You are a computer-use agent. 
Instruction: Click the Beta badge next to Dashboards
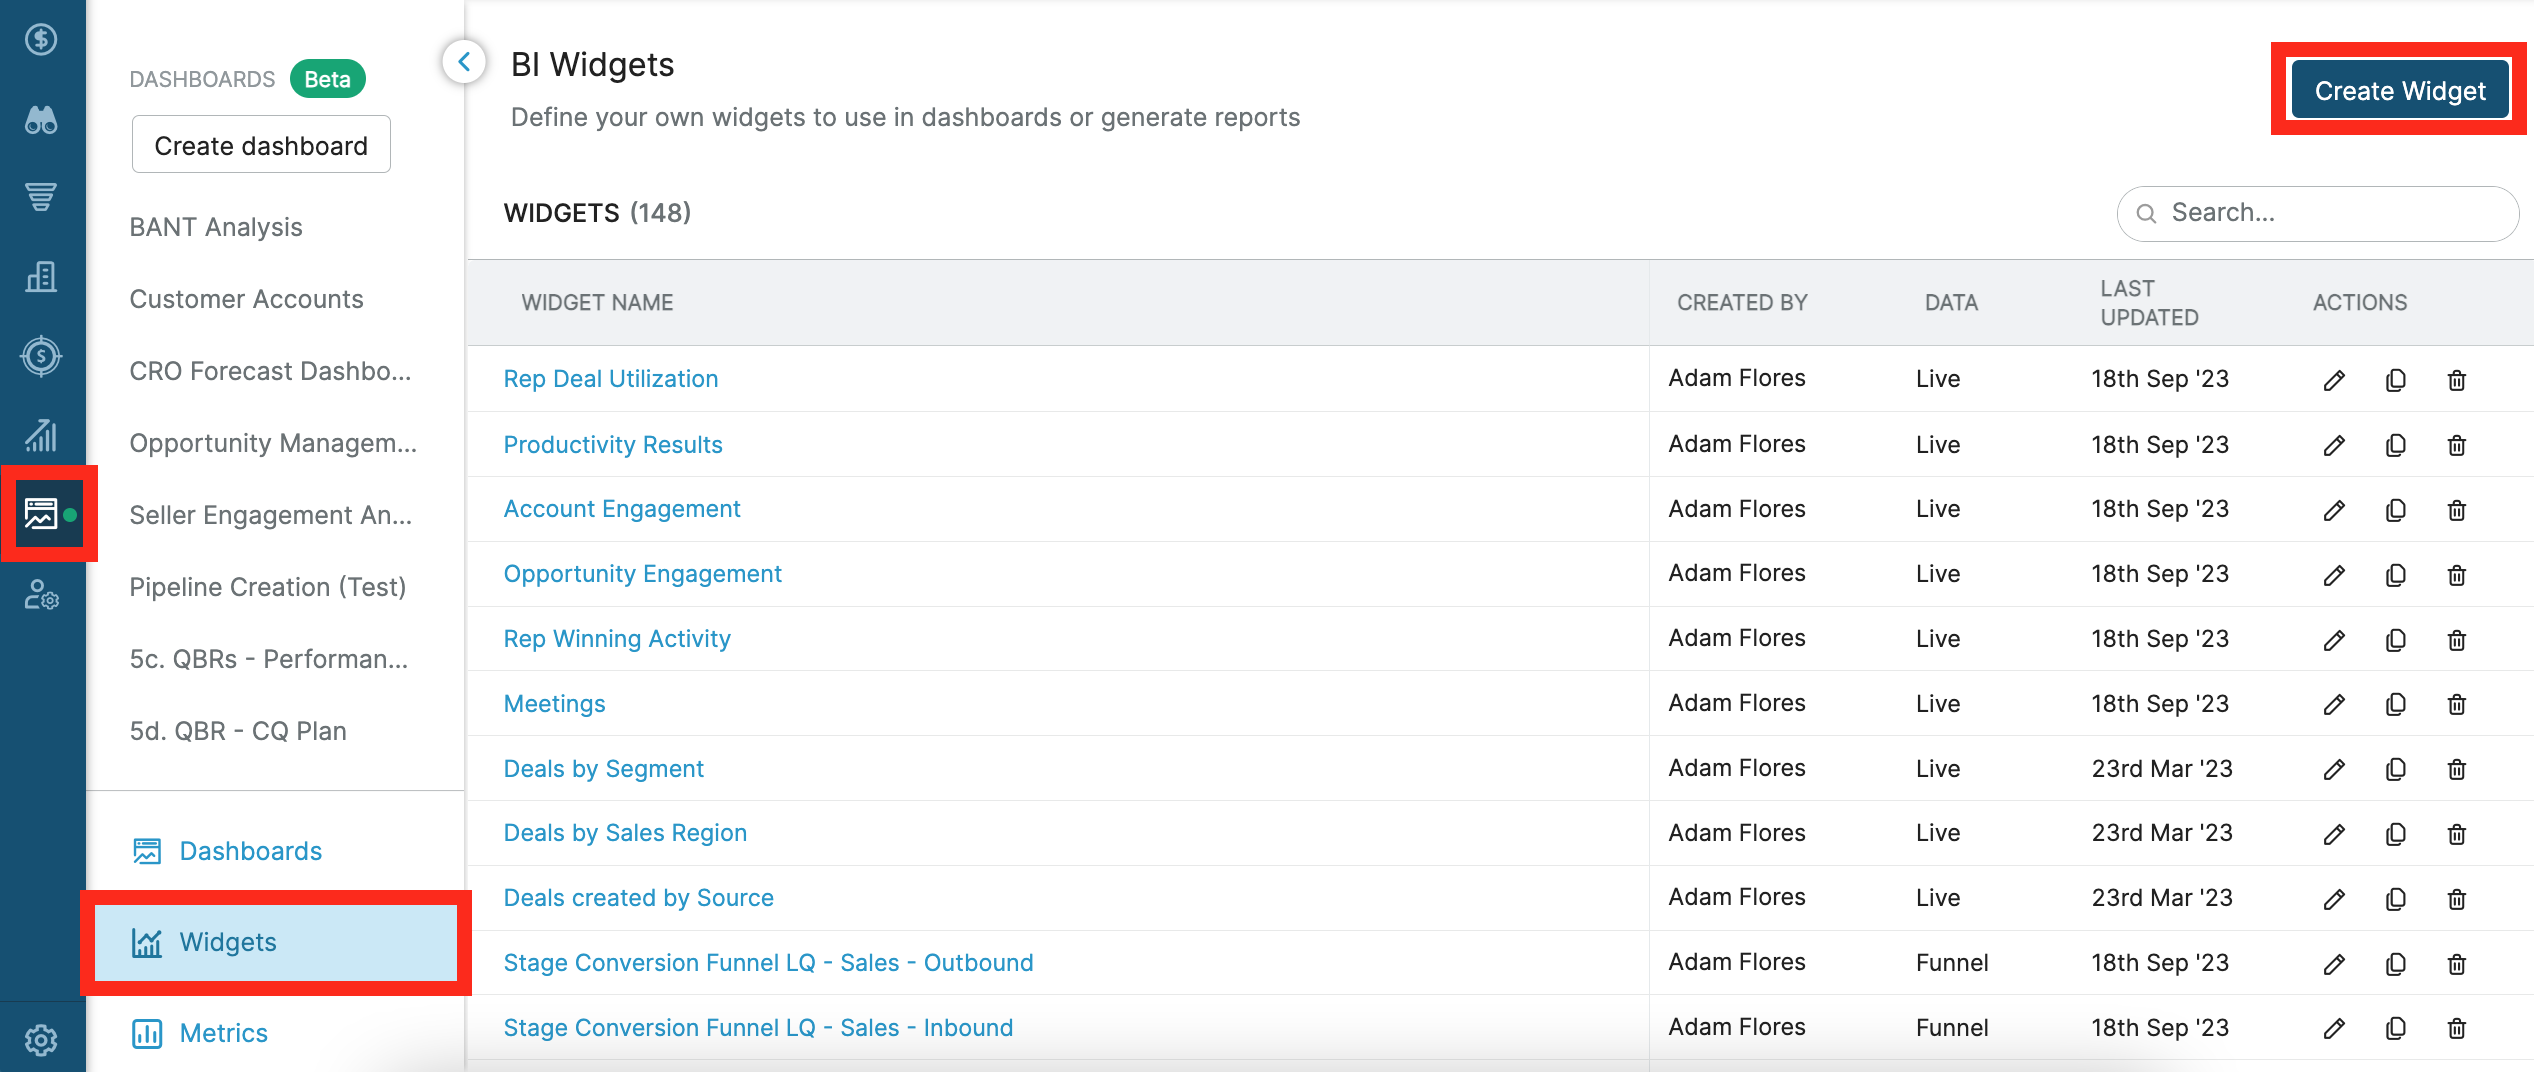pyautogui.click(x=327, y=79)
